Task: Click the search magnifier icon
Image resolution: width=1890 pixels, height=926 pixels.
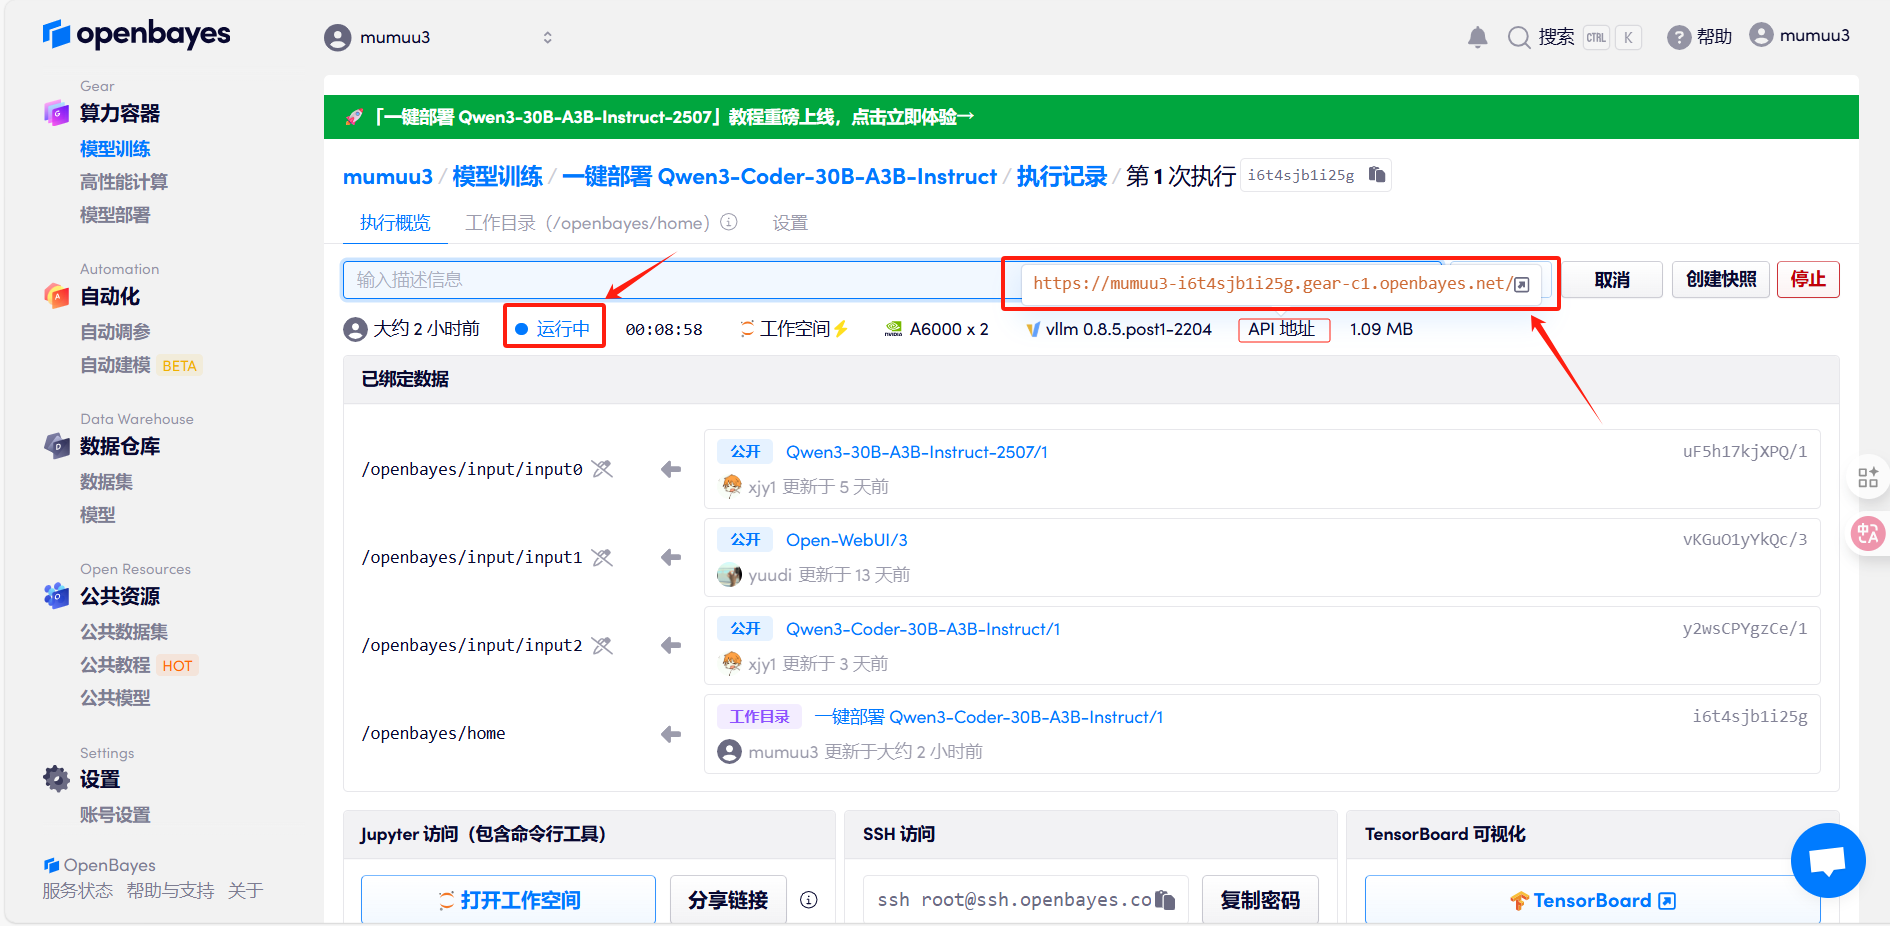Action: [x=1518, y=36]
